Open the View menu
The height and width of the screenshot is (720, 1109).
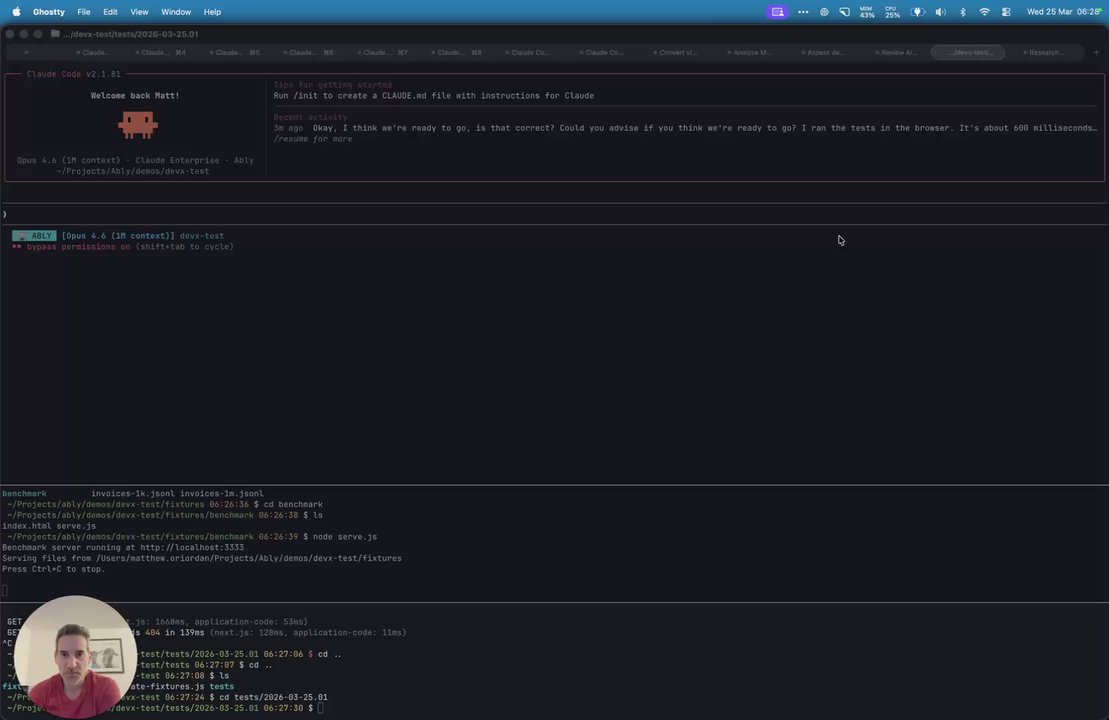pos(139,12)
